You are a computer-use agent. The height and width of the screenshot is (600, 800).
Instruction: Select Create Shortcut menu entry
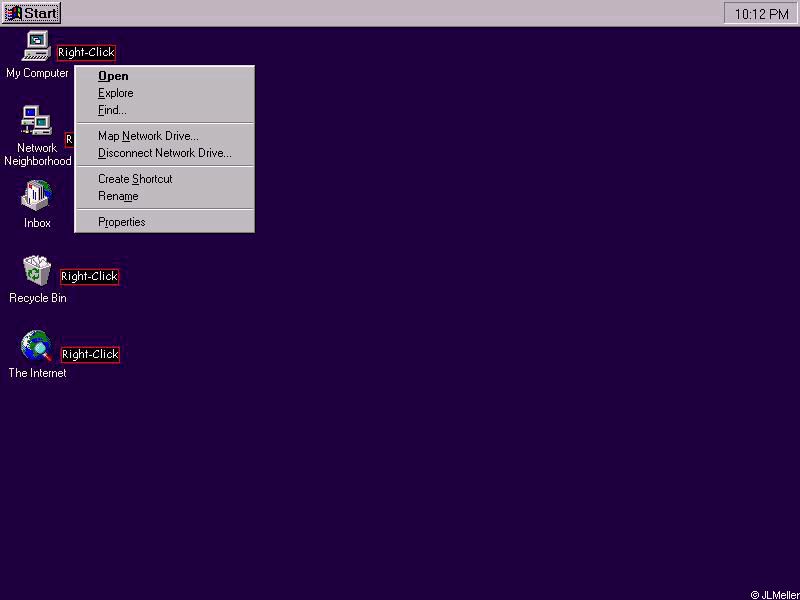pyautogui.click(x=165, y=179)
